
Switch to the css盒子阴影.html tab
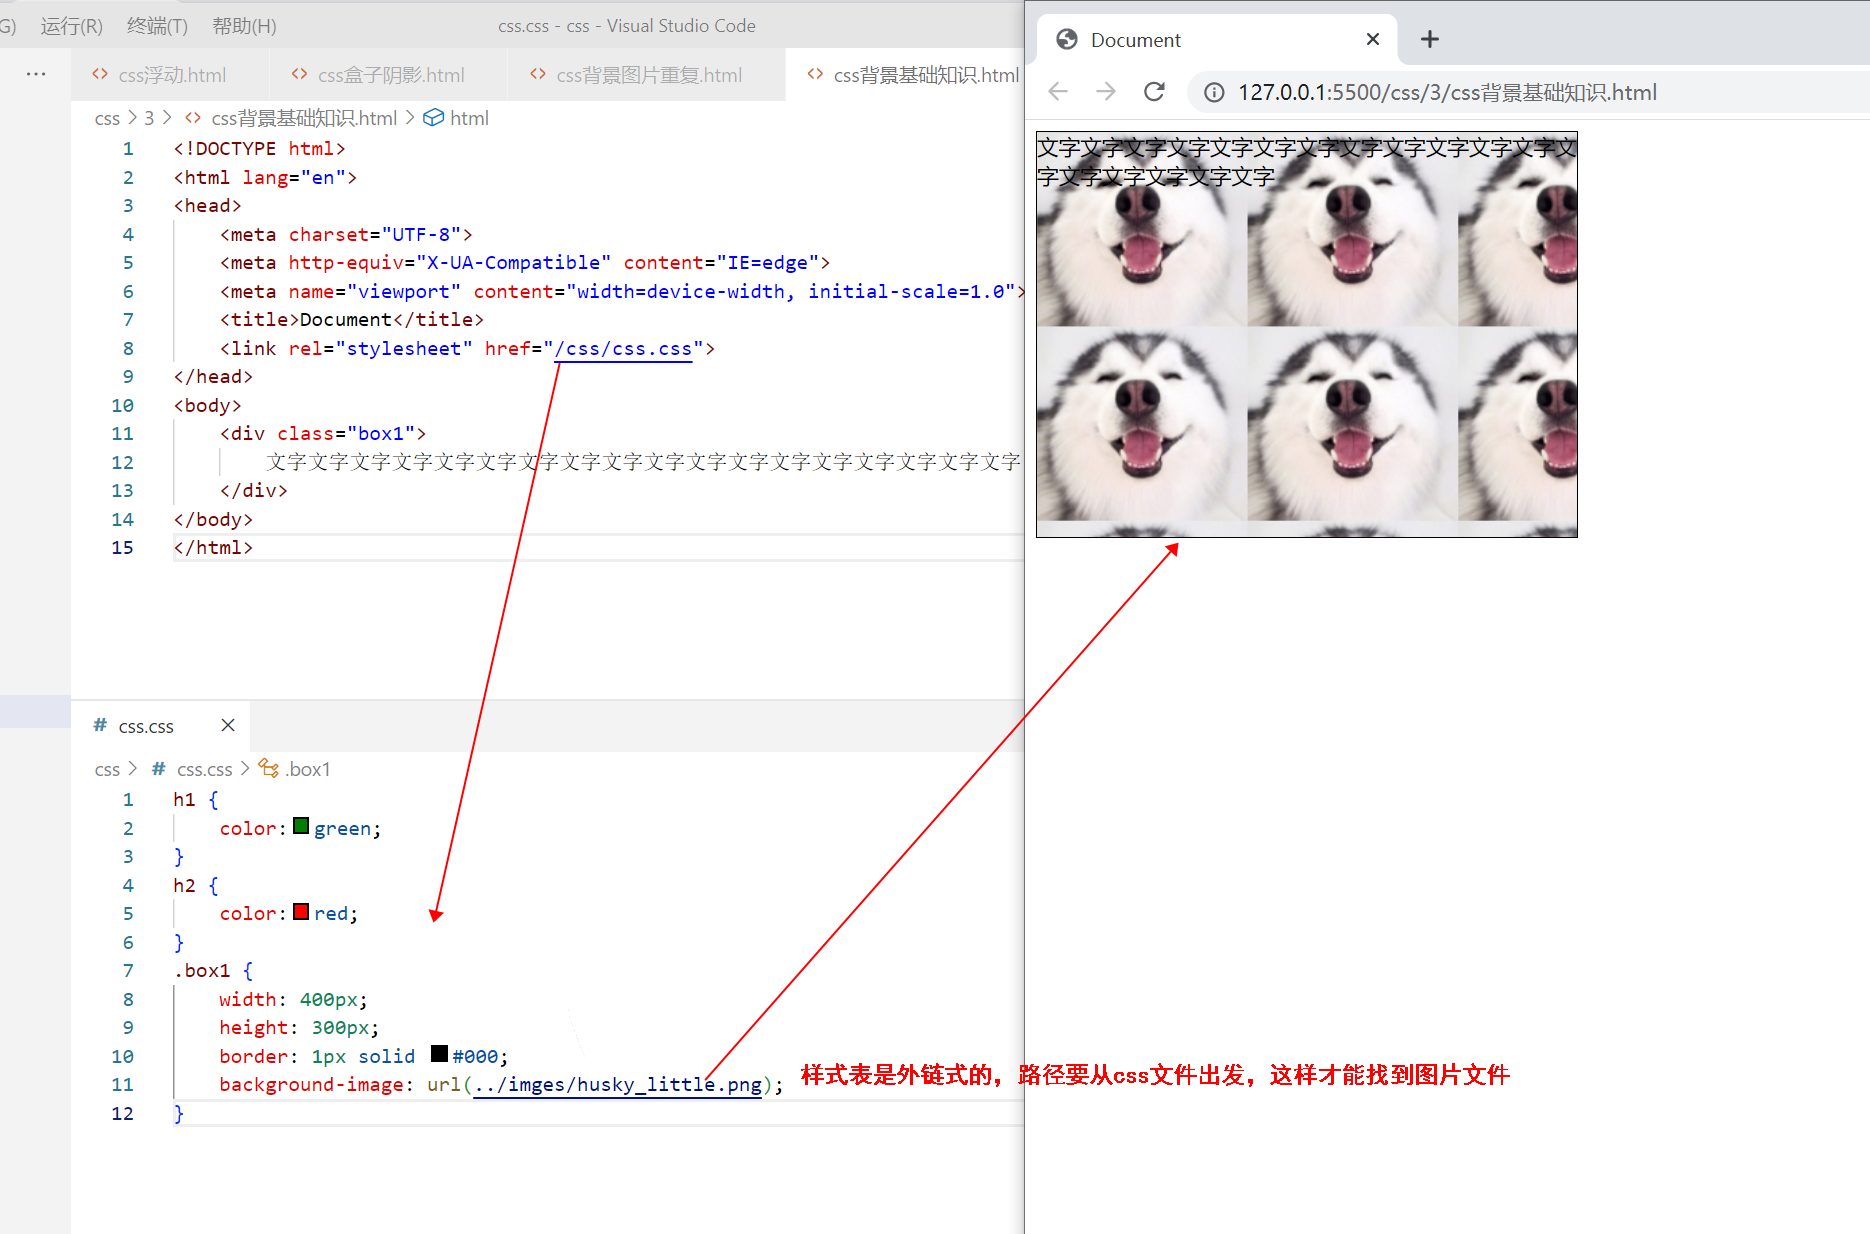[391, 75]
